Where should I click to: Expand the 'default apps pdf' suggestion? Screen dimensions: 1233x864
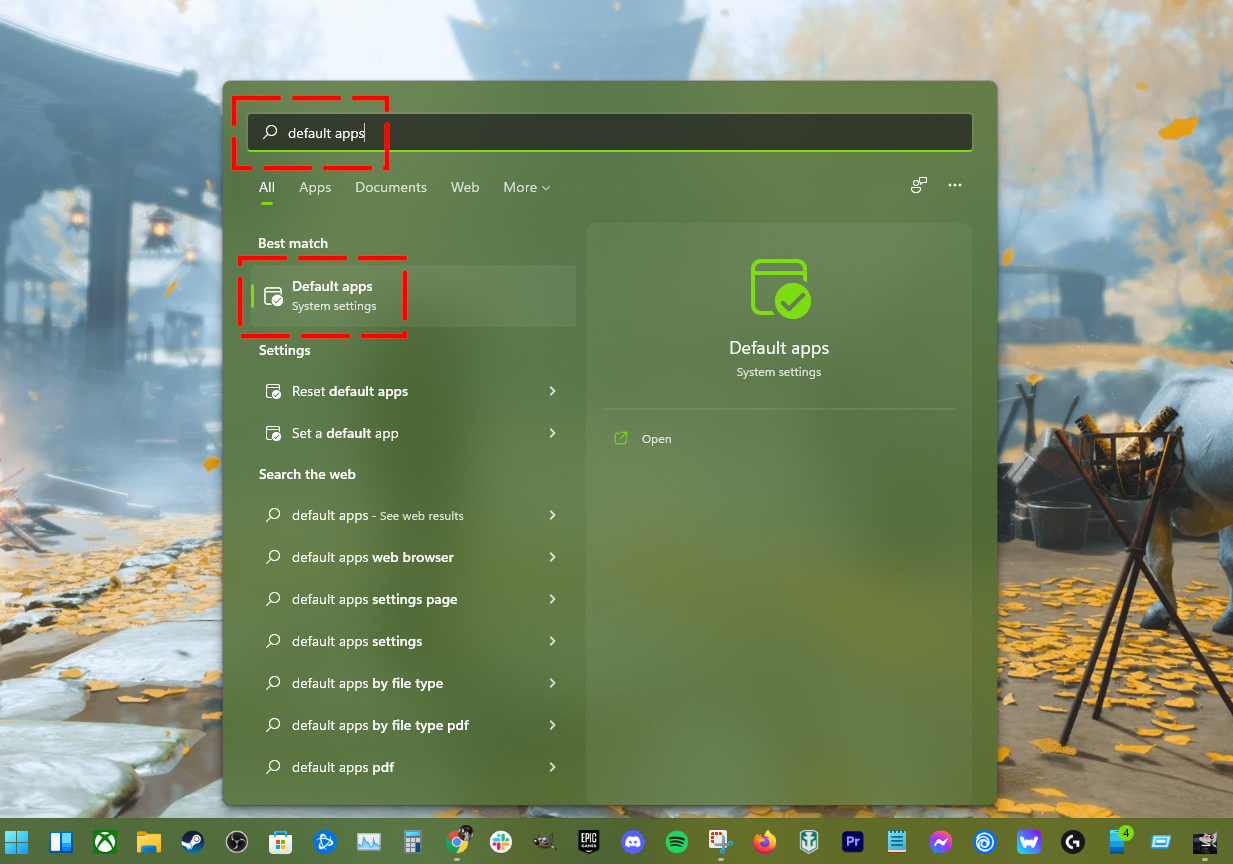click(x=552, y=767)
